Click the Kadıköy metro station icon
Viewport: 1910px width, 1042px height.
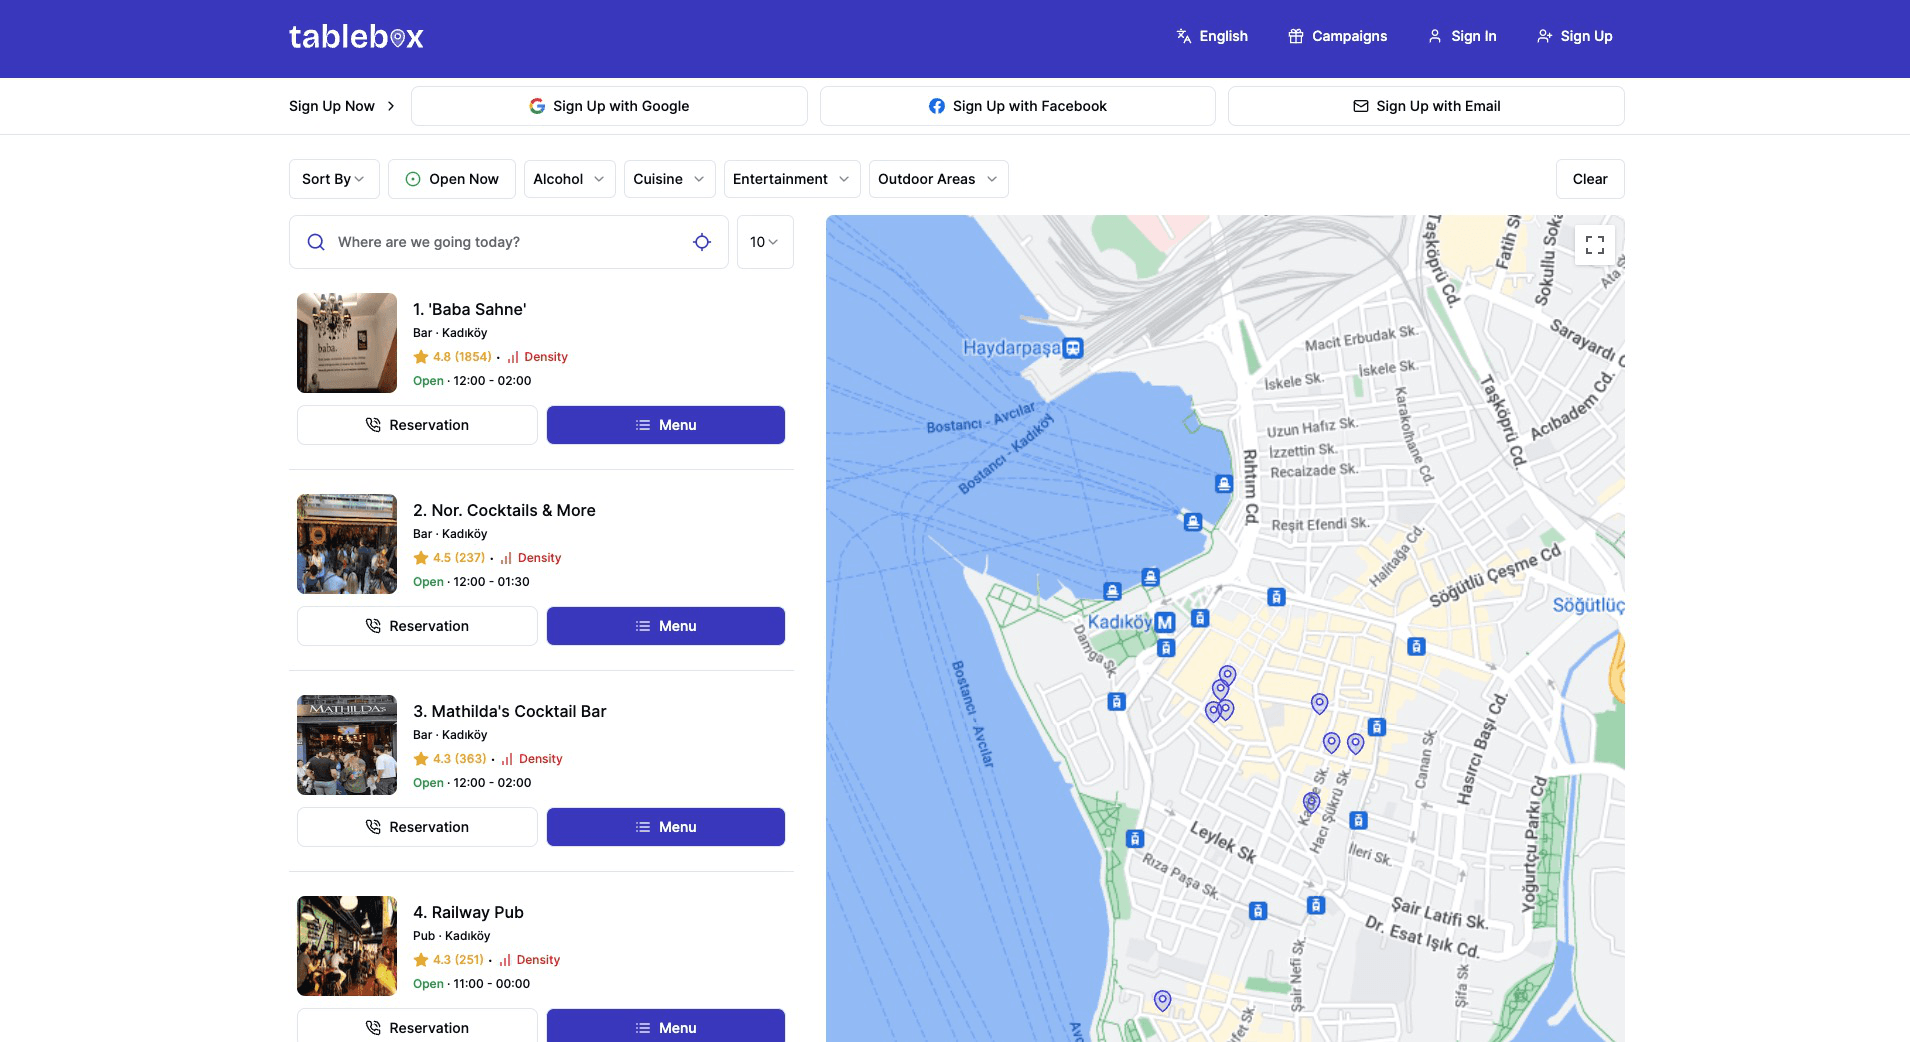[x=1165, y=622]
